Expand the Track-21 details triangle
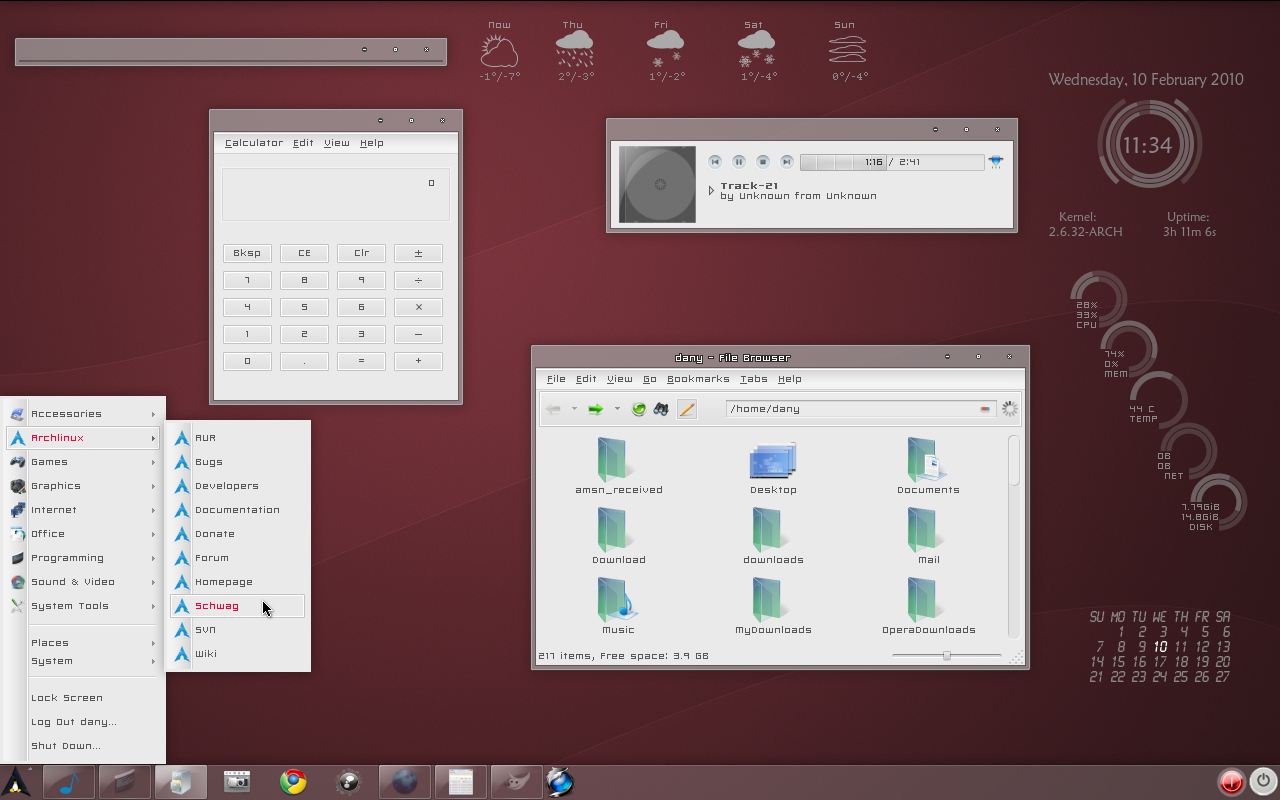Screen dimensions: 1280x800 711,190
